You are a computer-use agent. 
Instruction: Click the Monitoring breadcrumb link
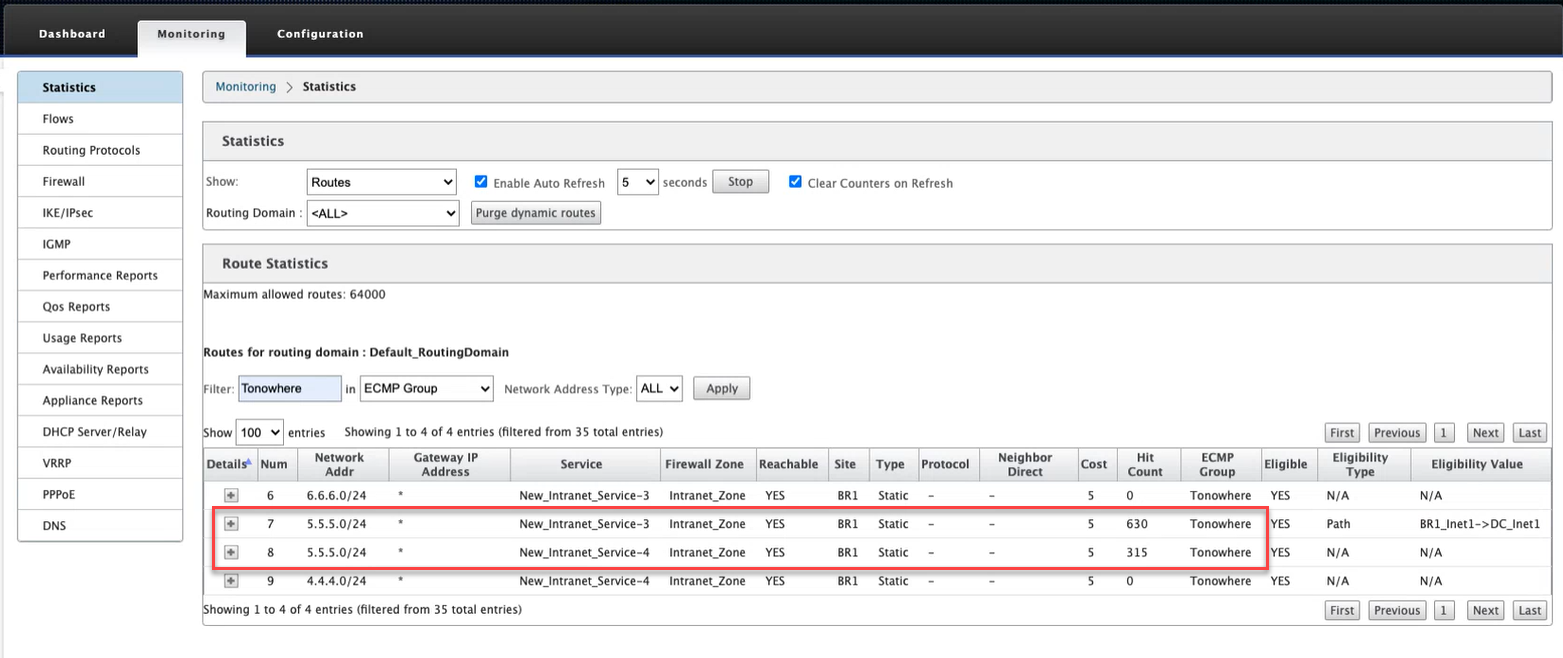click(246, 87)
